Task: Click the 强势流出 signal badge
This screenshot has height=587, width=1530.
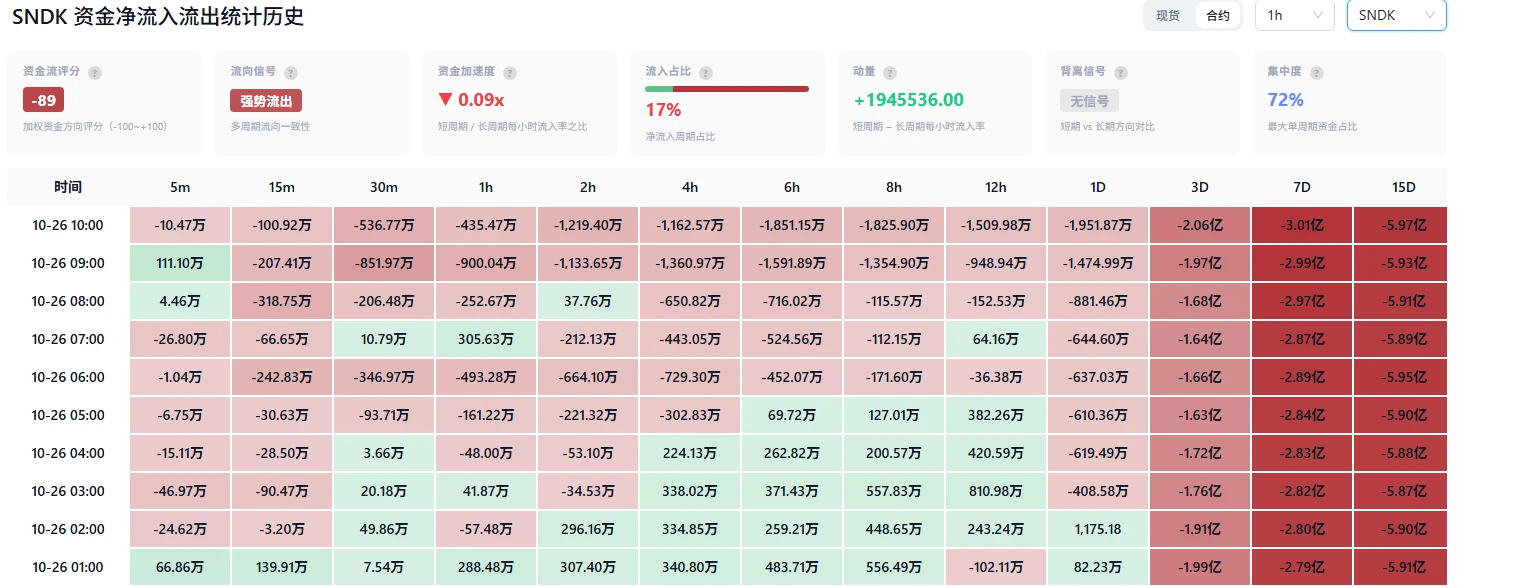Action: pyautogui.click(x=266, y=100)
